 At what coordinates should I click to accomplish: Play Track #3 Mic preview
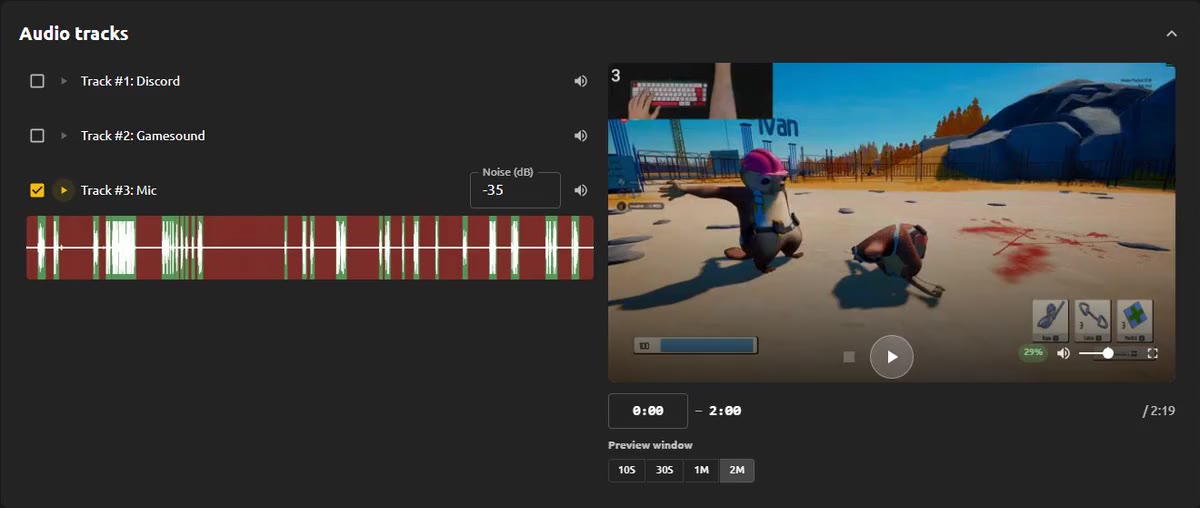click(64, 190)
